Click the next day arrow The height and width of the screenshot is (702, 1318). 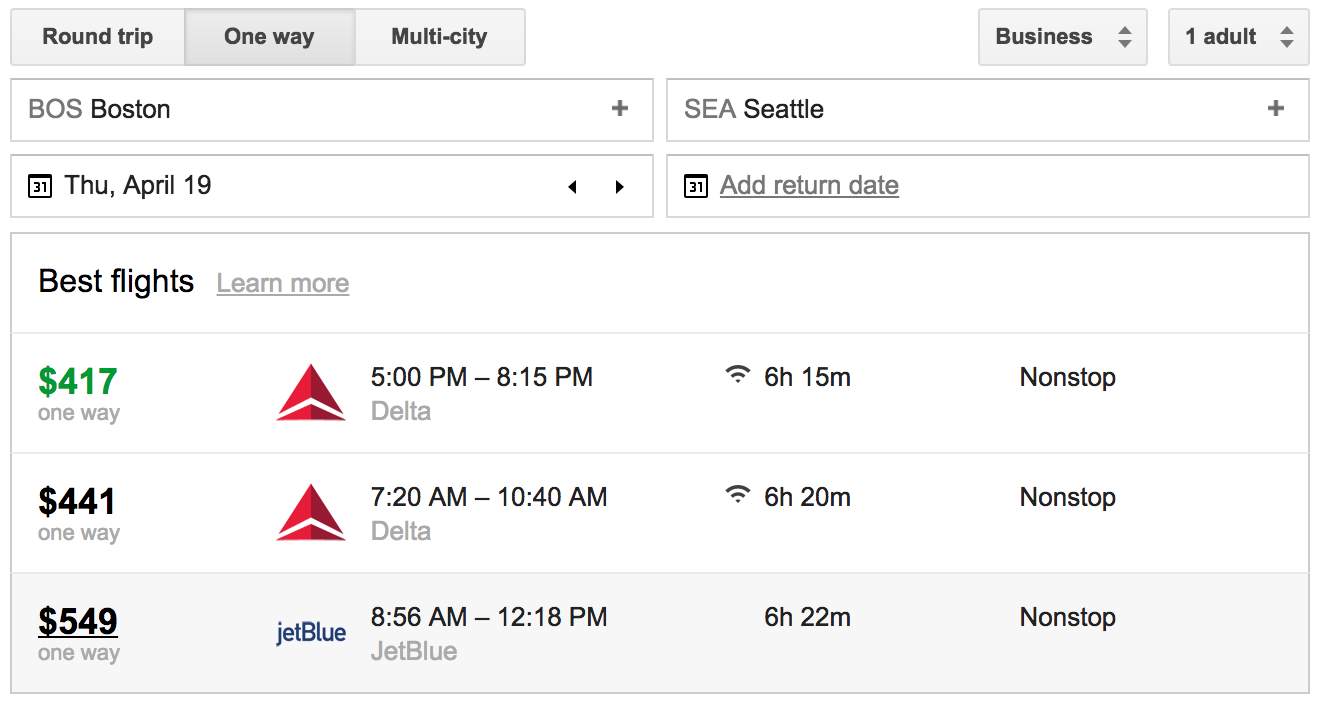tap(620, 187)
